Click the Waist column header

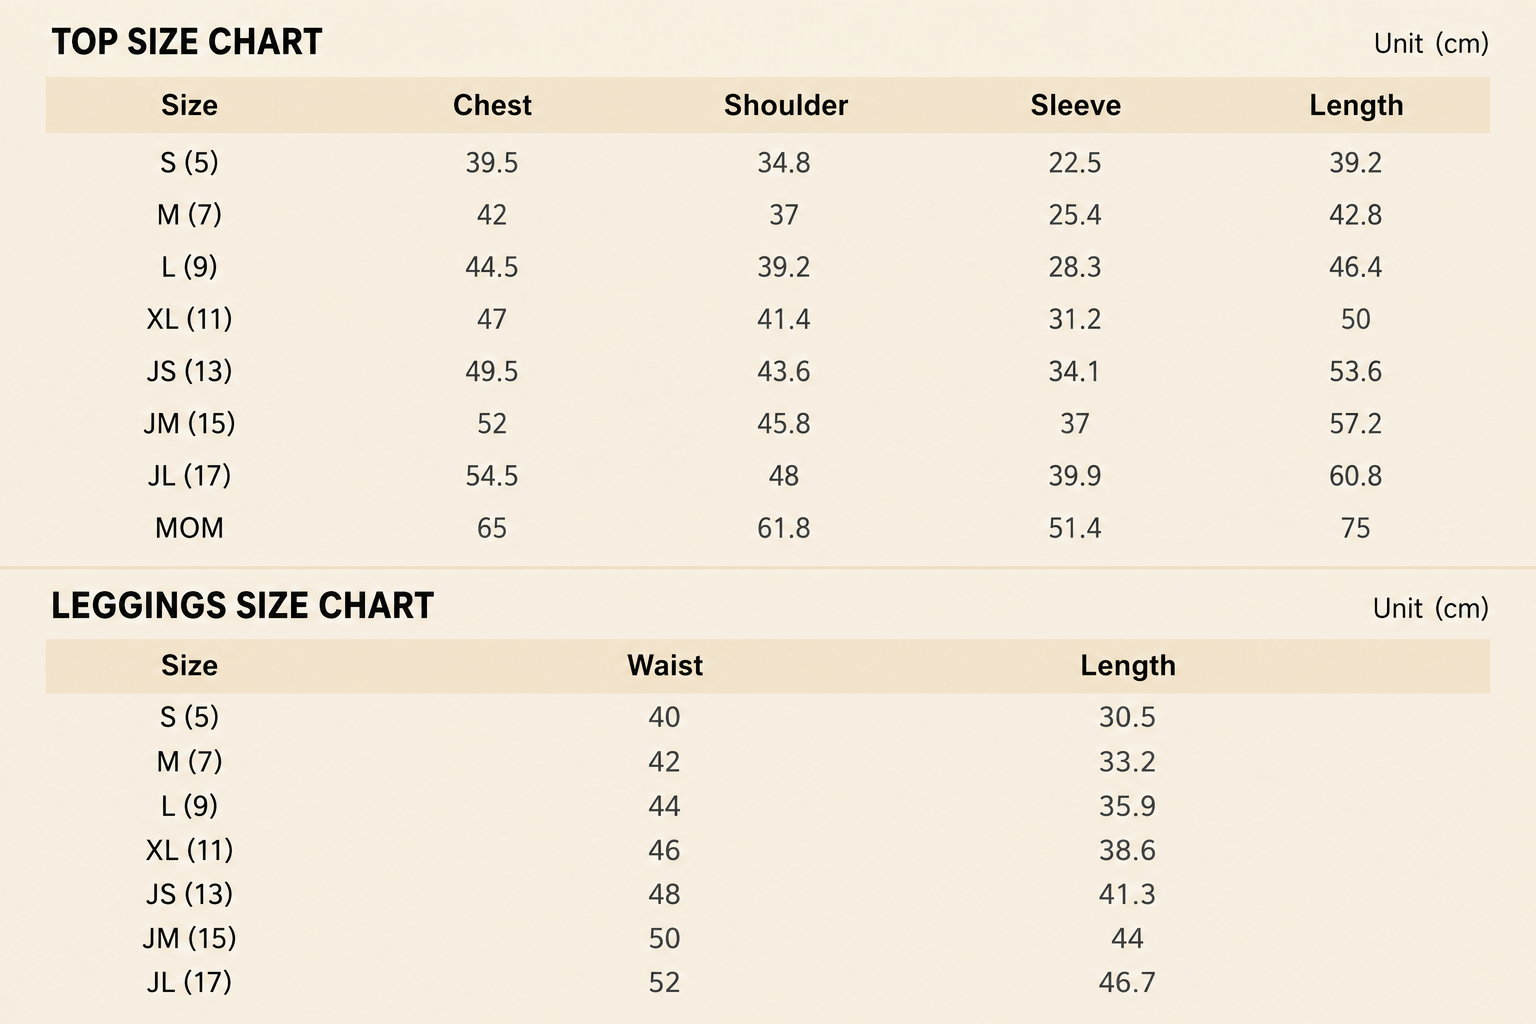pyautogui.click(x=665, y=665)
